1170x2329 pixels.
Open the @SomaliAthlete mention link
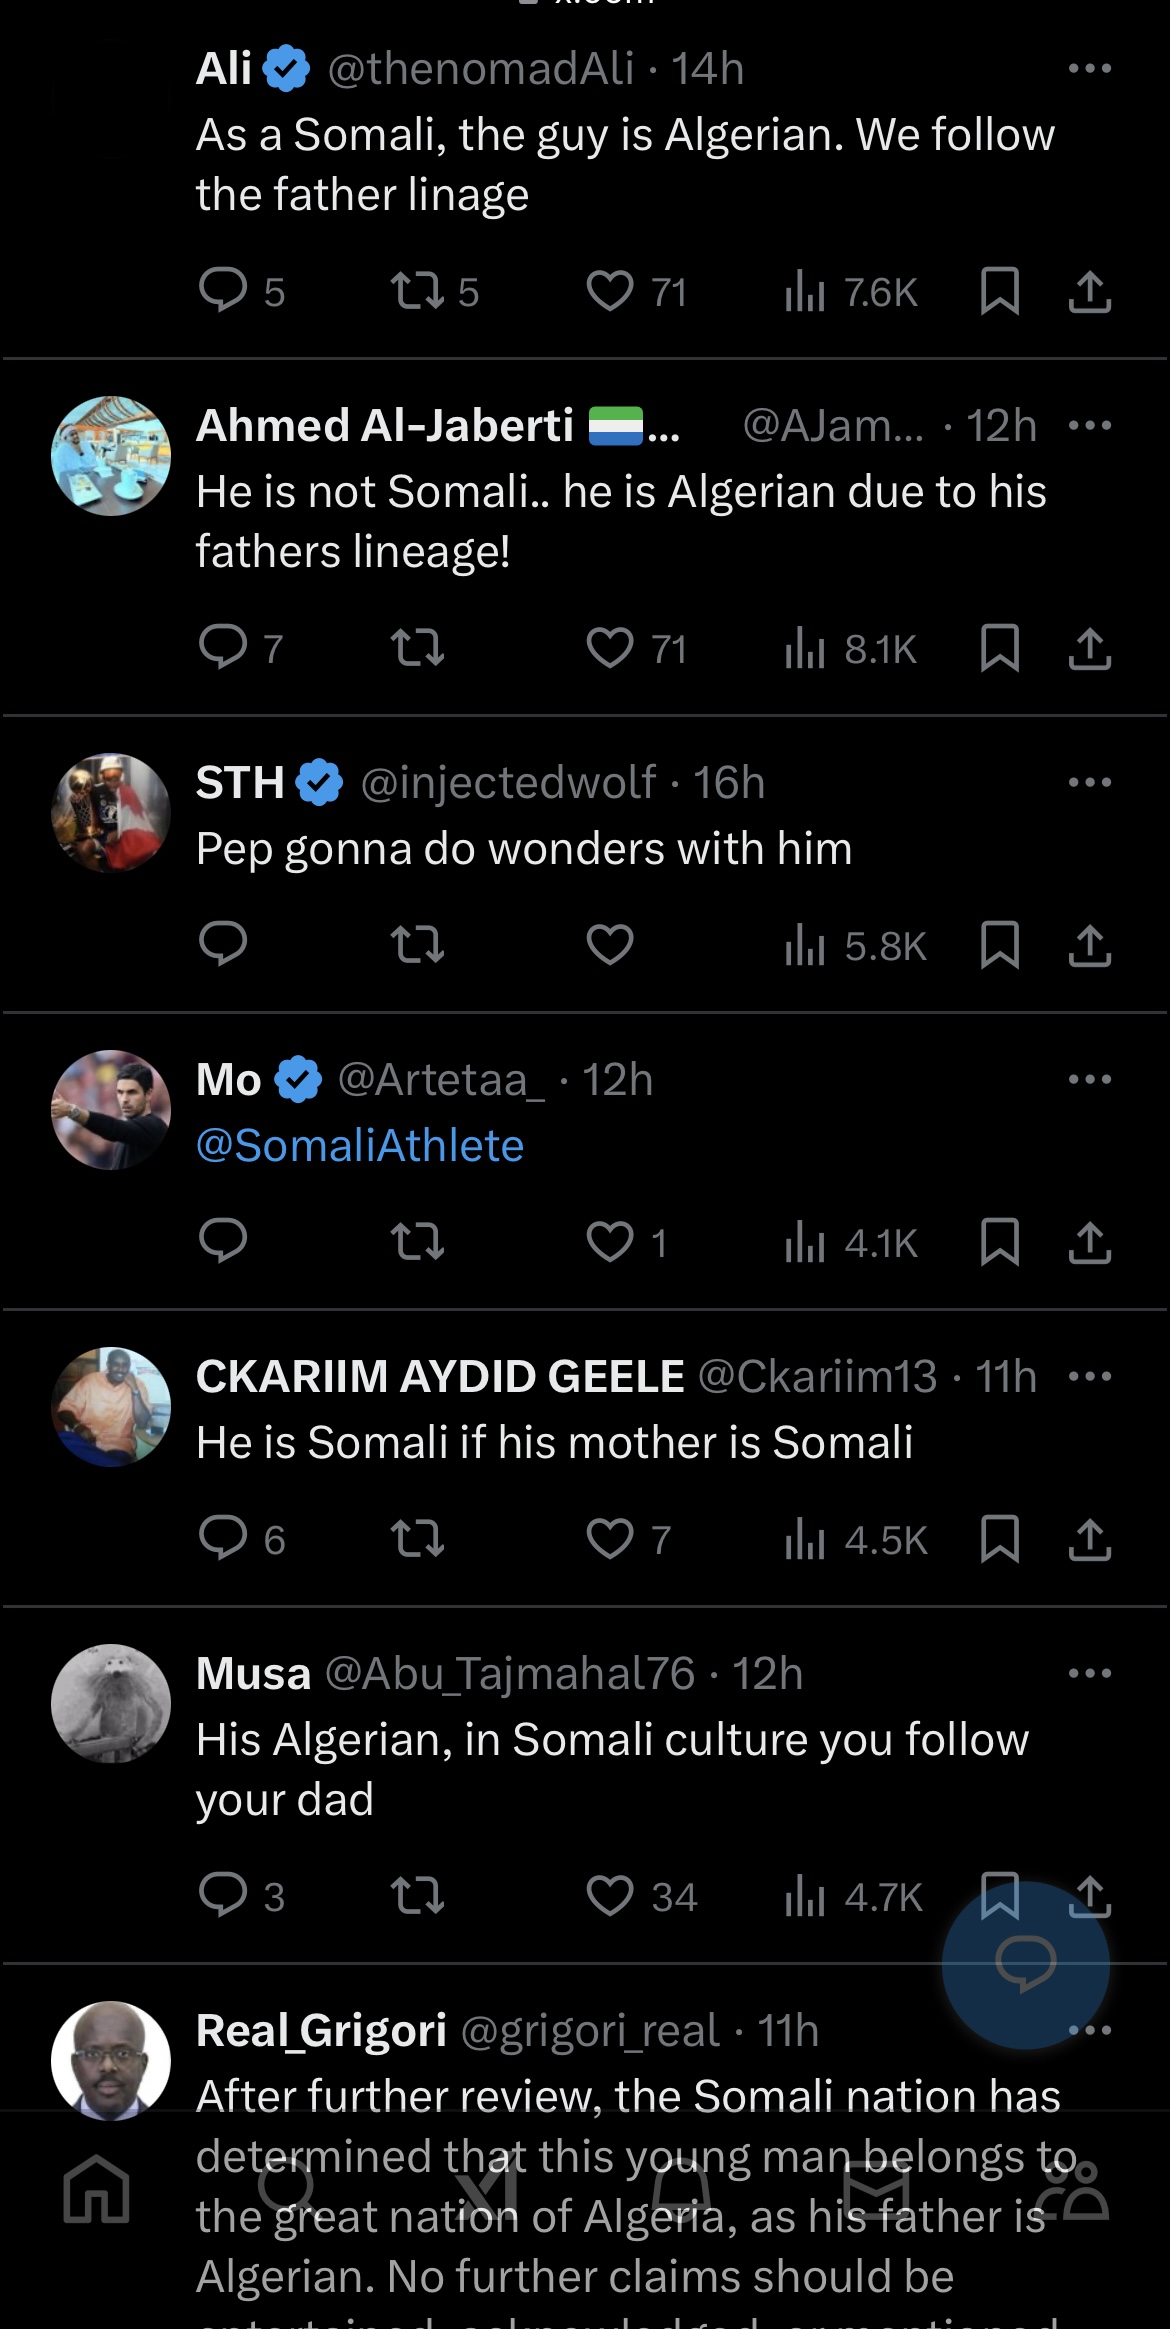[x=360, y=1146]
